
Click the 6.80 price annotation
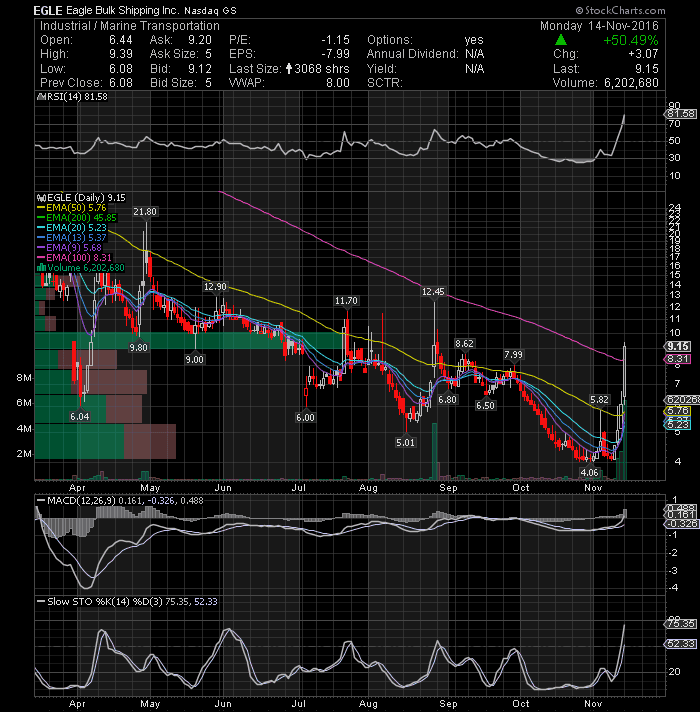click(447, 400)
